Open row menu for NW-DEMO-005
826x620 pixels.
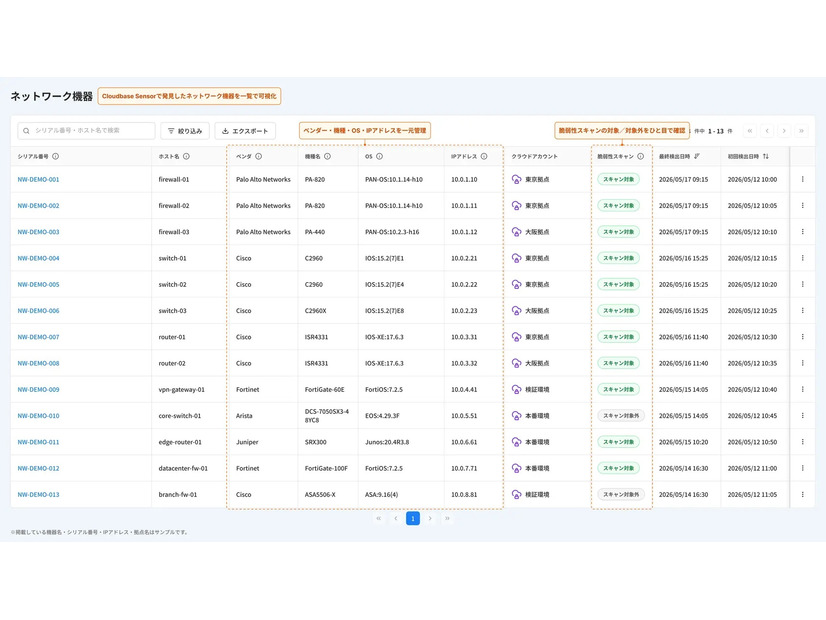pyautogui.click(x=802, y=284)
